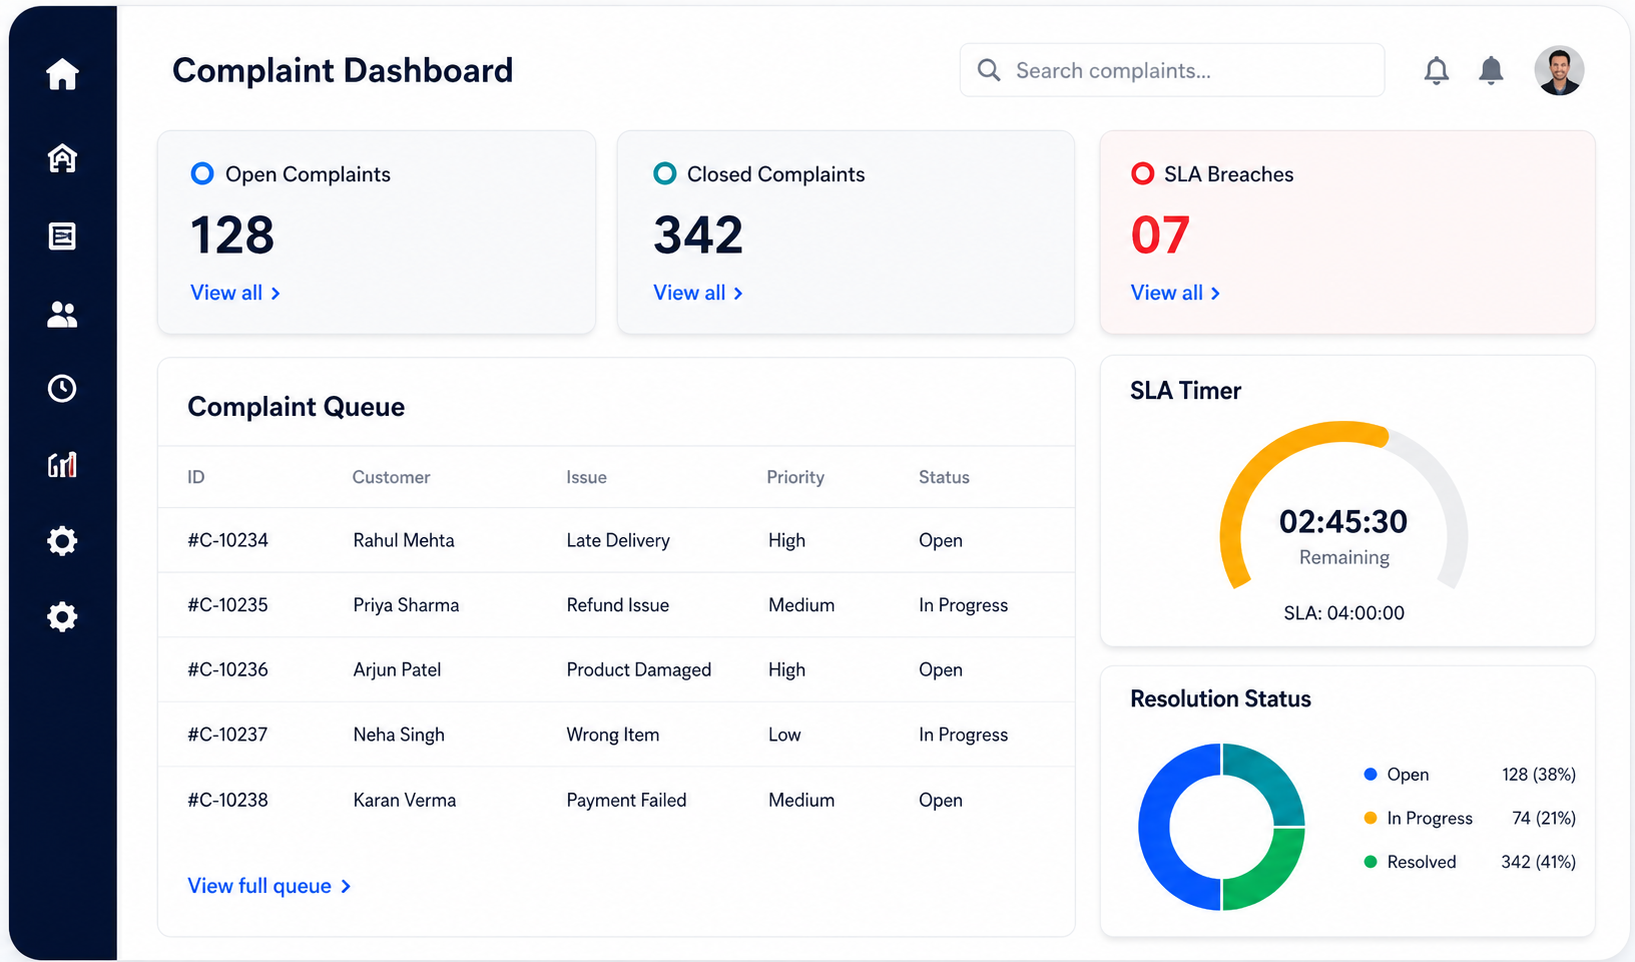Click Neha Singh's In Progress status
The width and height of the screenshot is (1635, 962).
(x=963, y=734)
